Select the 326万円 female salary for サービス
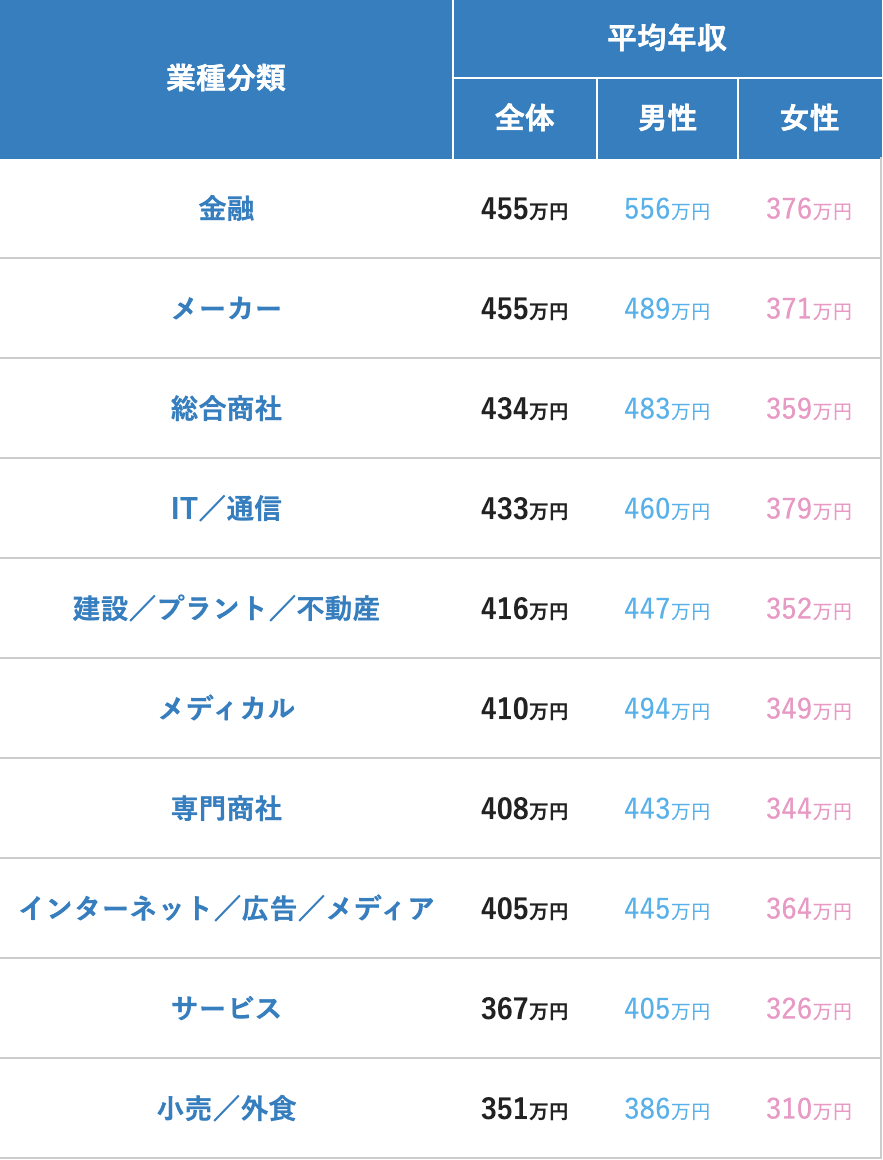The width and height of the screenshot is (883, 1160). 809,1009
